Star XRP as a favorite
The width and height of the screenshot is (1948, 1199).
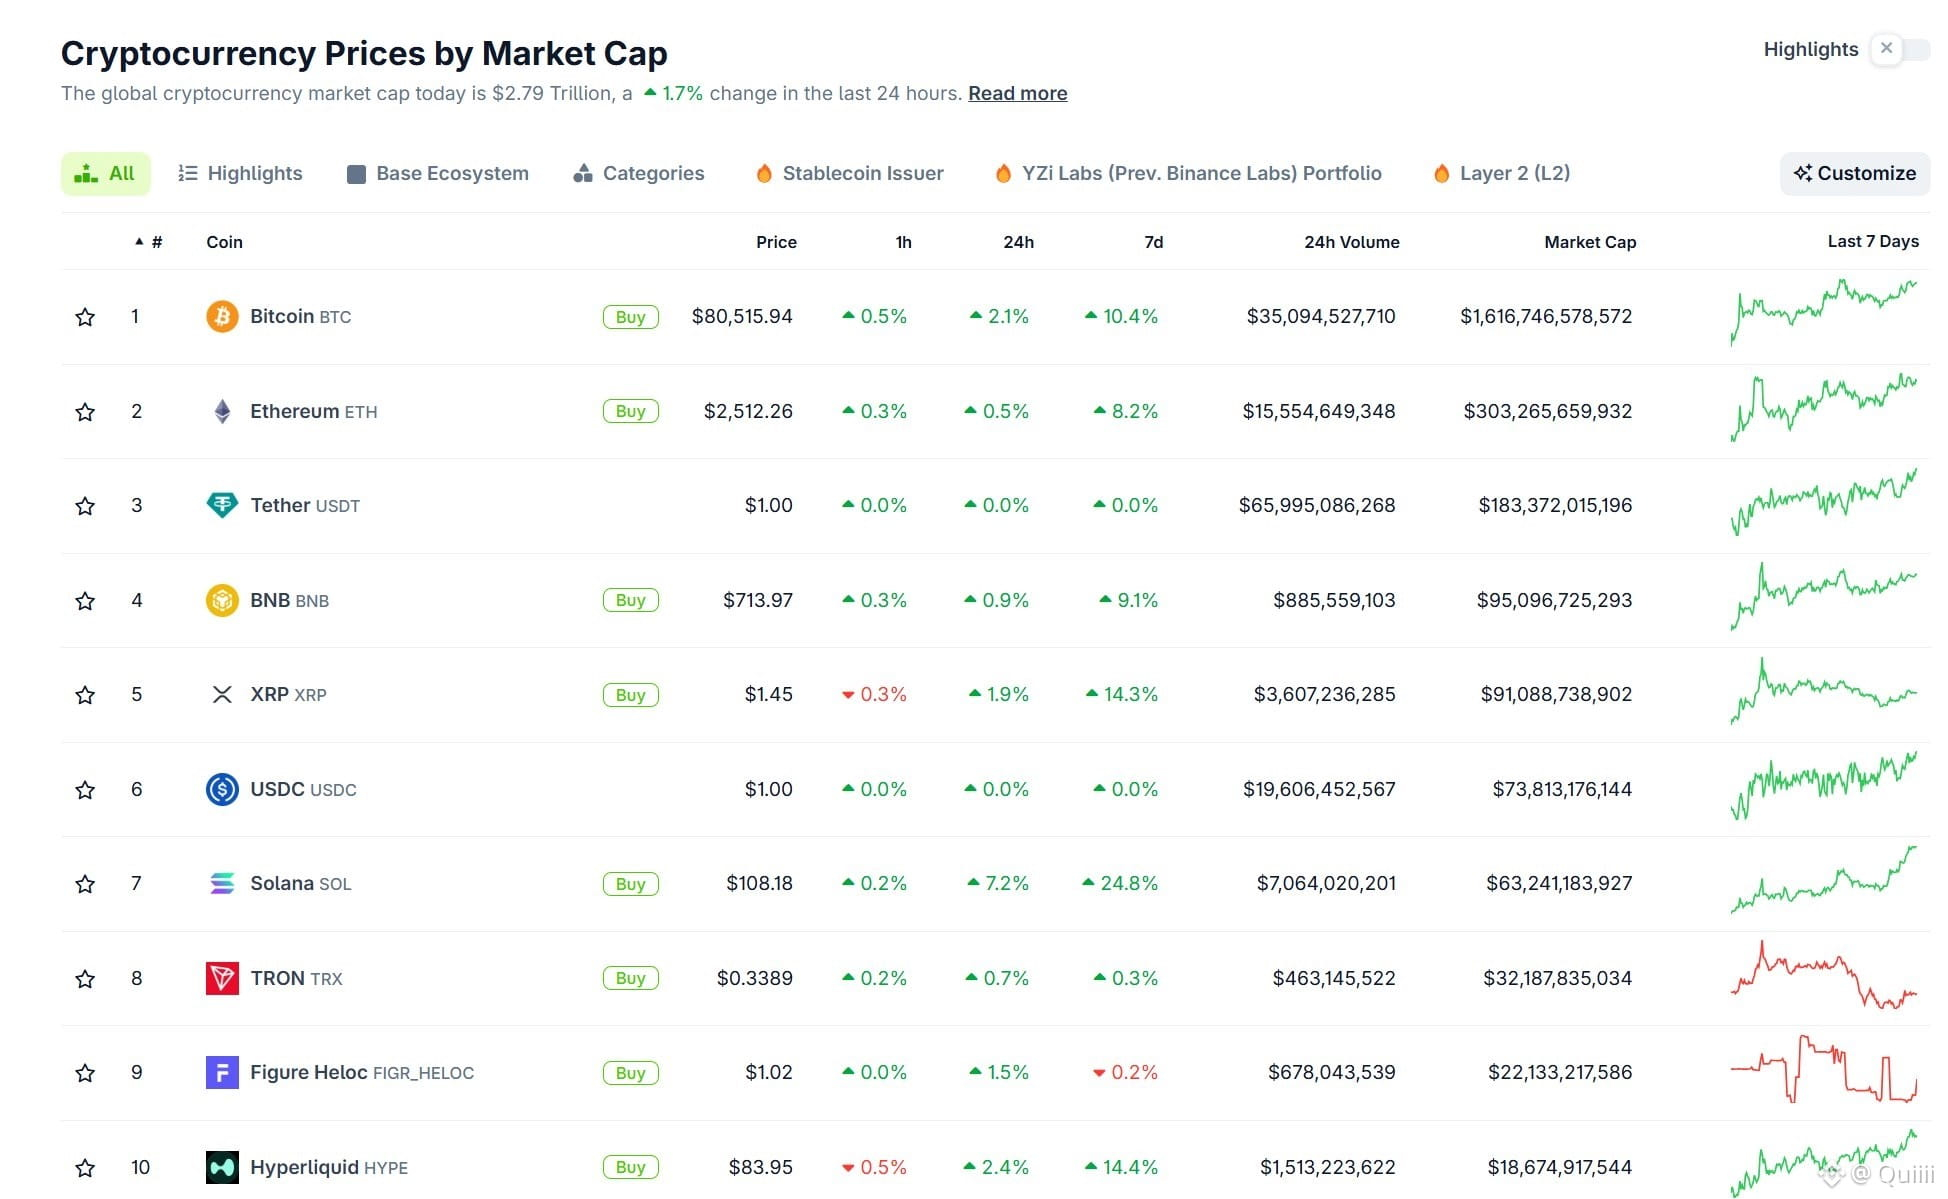pos(85,694)
